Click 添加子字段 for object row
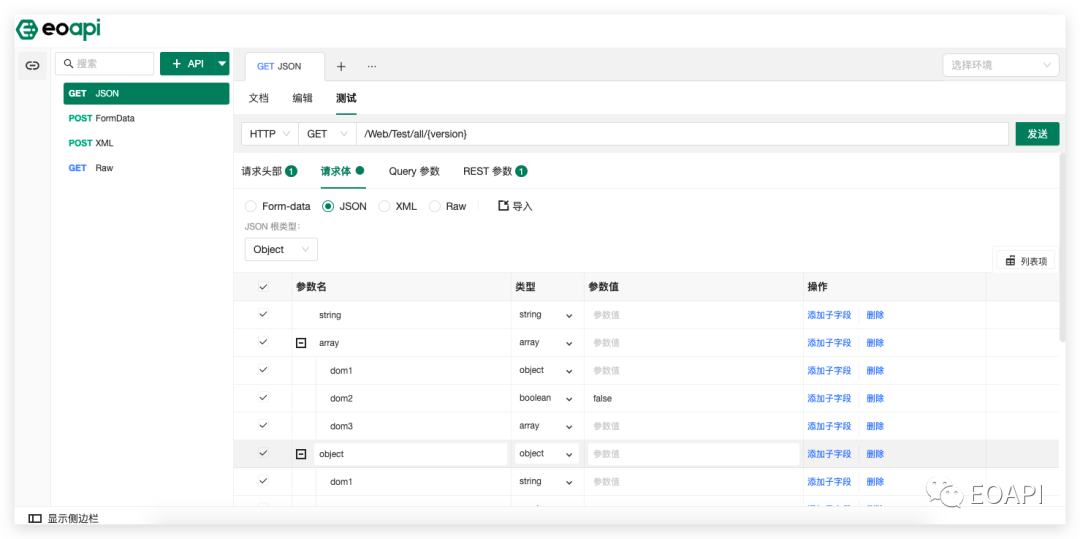The height and width of the screenshot is (539, 1080). 829,454
